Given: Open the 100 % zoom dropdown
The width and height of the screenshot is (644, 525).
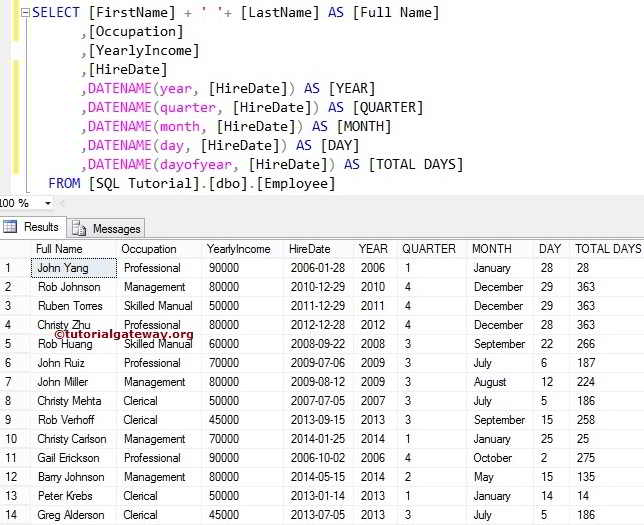Looking at the screenshot, I should (48, 203).
